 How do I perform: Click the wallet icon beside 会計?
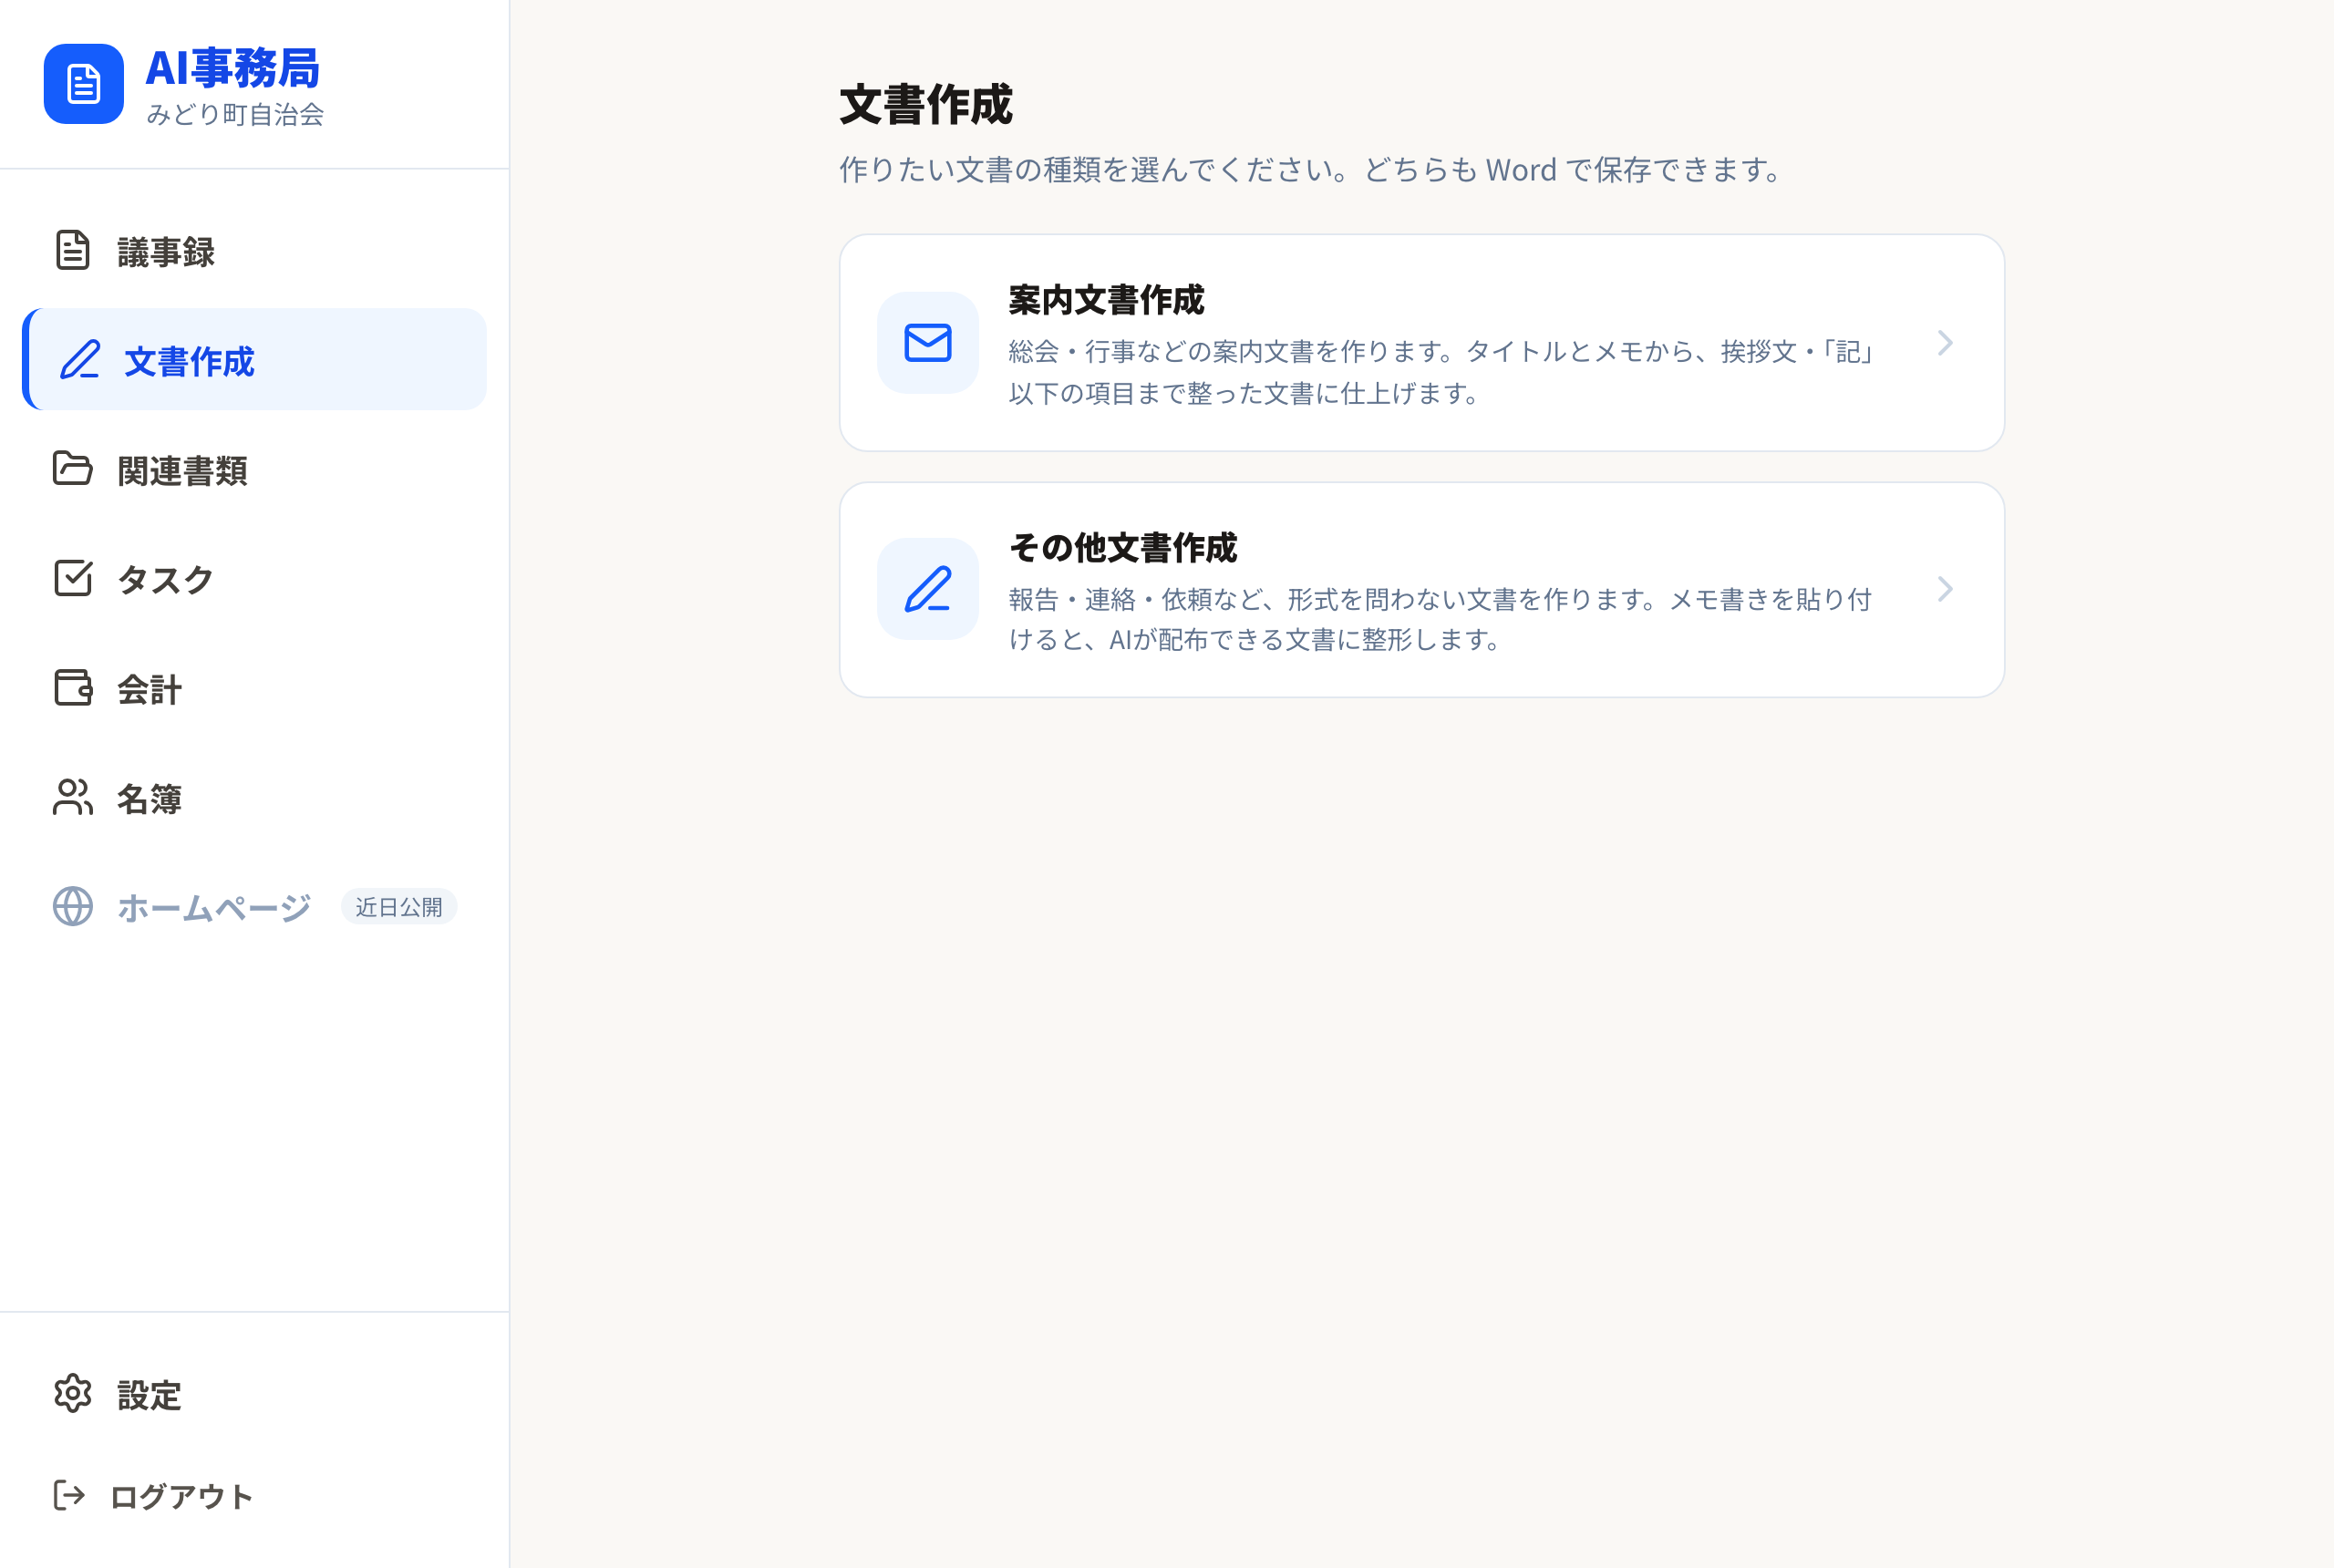click(x=72, y=687)
